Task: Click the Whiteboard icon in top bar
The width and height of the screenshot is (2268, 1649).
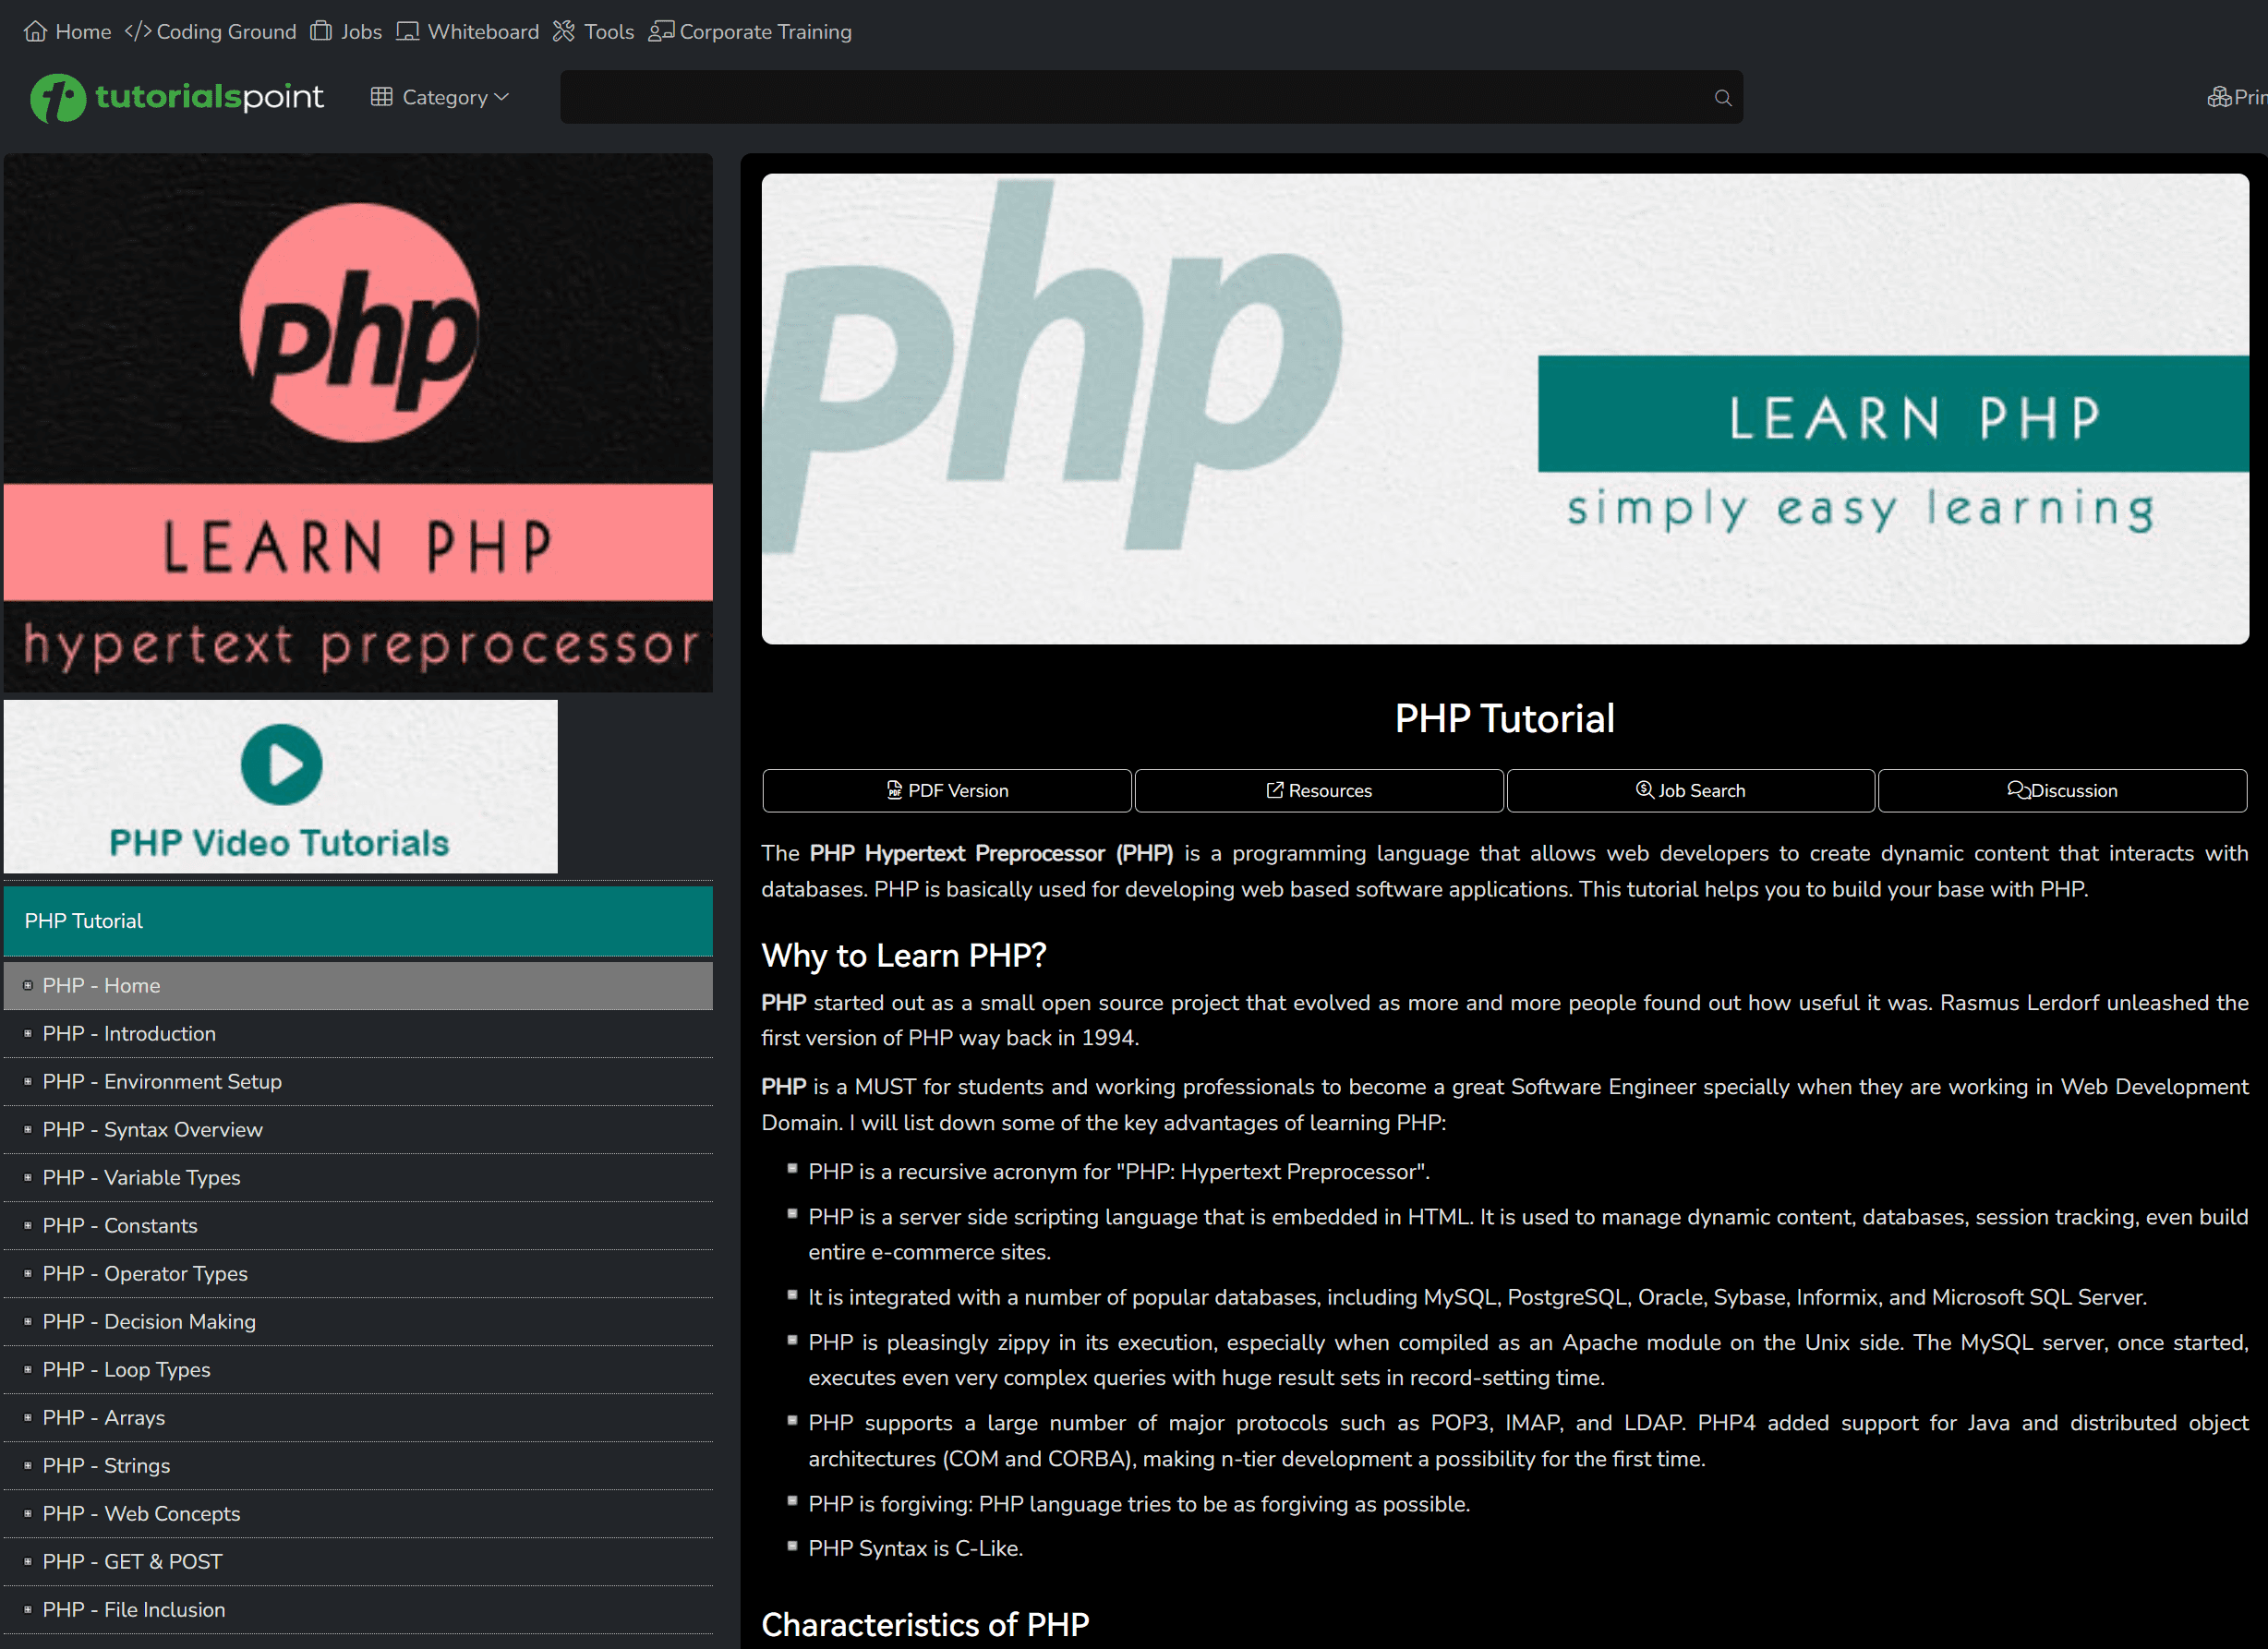Action: [x=407, y=31]
